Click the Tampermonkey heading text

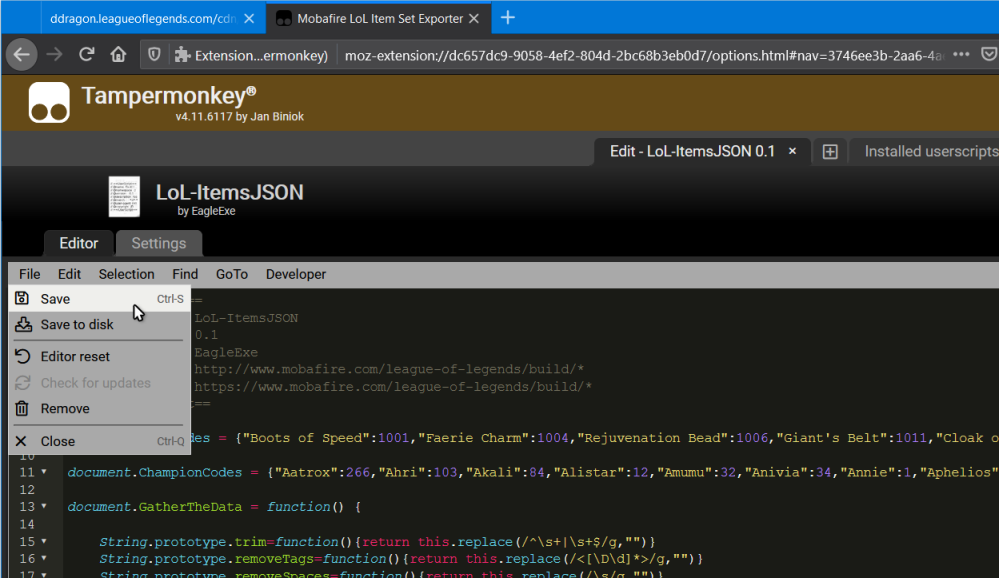(169, 96)
